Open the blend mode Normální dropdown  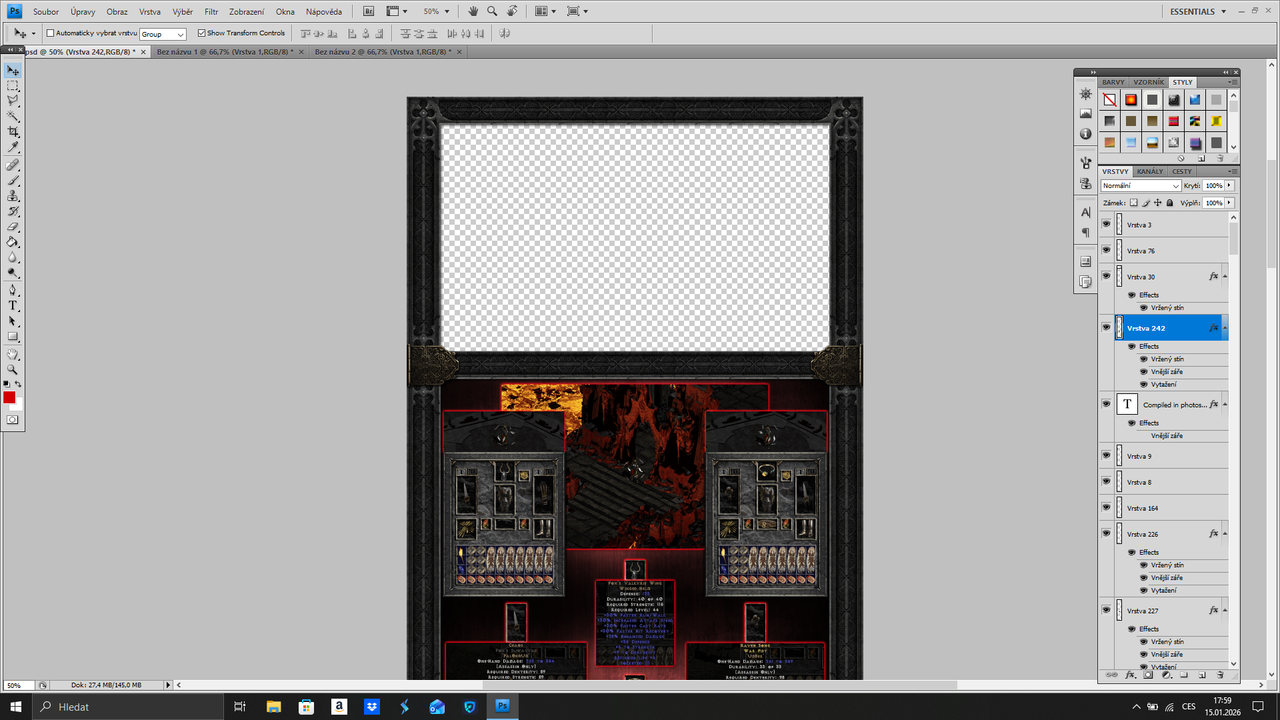(1141, 186)
